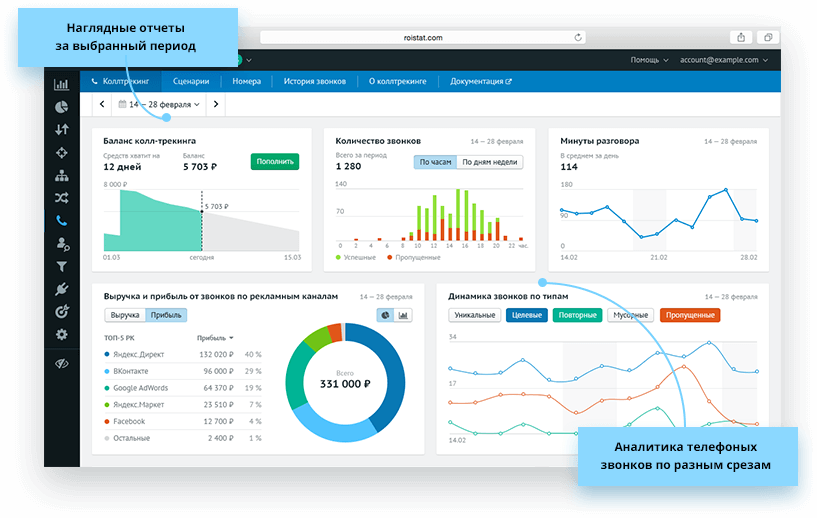Image resolution: width=817 pixels, height=518 pixels.
Task: Select the phone calltracking sidebar icon
Action: click(62, 221)
